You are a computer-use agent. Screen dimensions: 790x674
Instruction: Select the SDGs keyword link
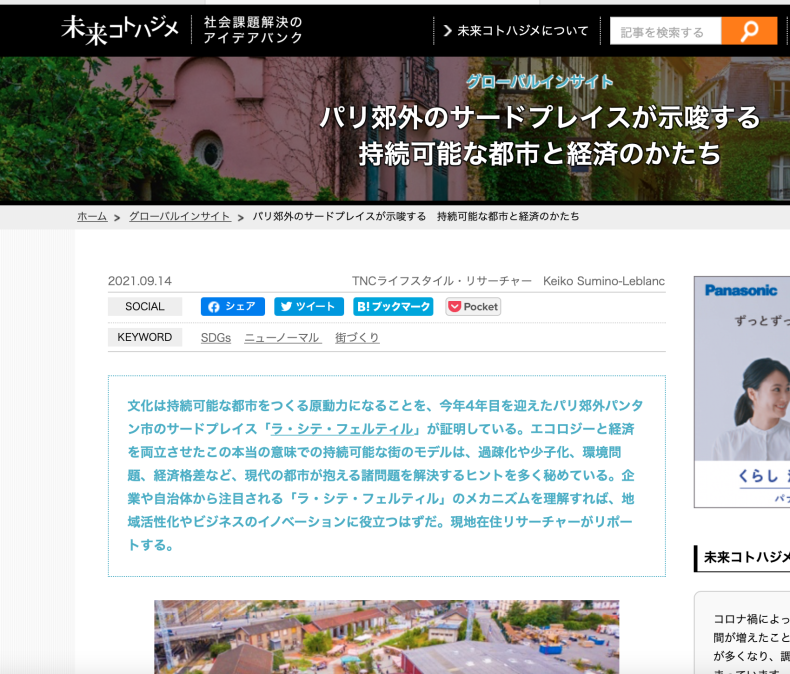tap(216, 338)
